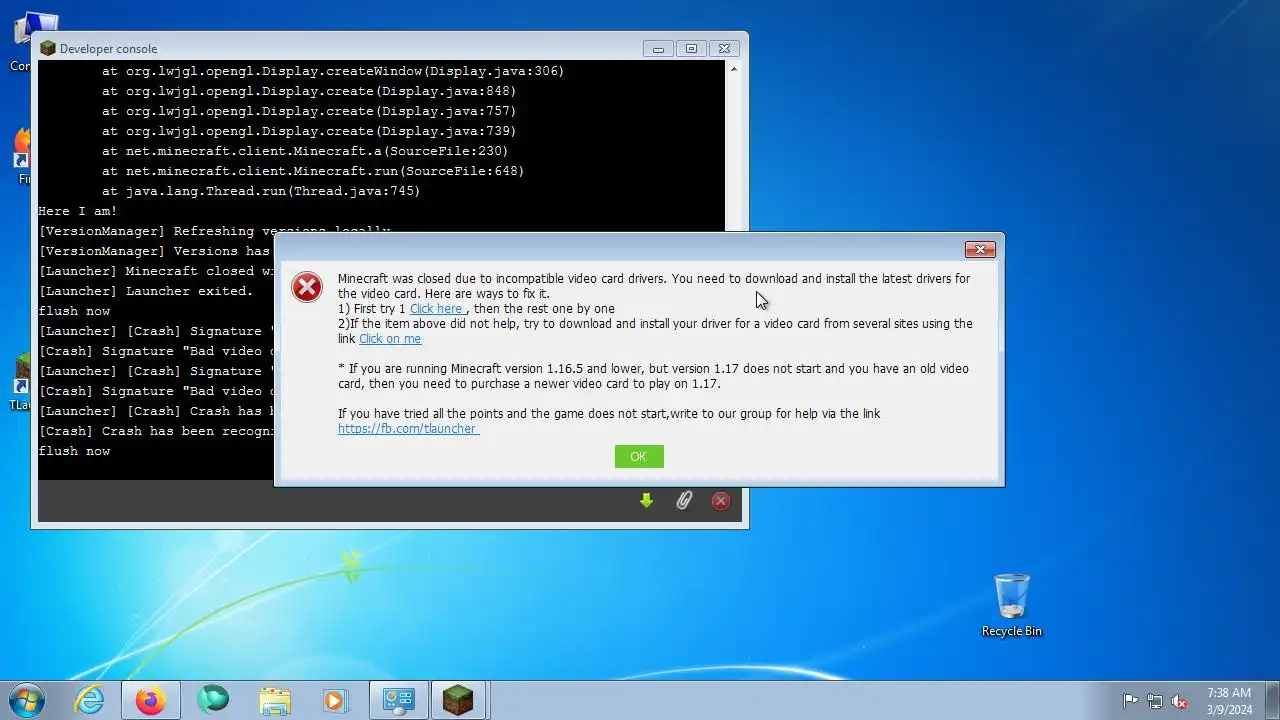Close the Minecraft error dialog
Image resolution: width=1280 pixels, height=720 pixels.
(980, 249)
